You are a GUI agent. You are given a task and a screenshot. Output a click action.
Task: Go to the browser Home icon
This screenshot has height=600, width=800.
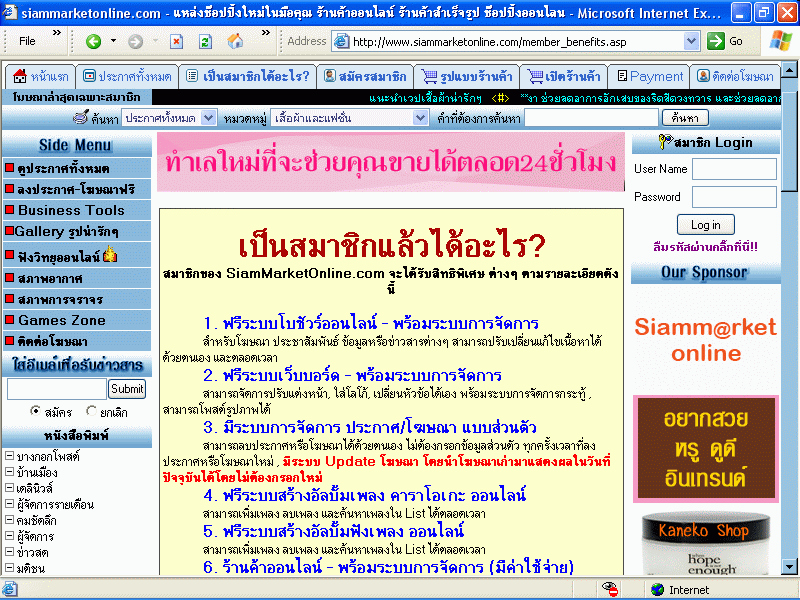[235, 41]
